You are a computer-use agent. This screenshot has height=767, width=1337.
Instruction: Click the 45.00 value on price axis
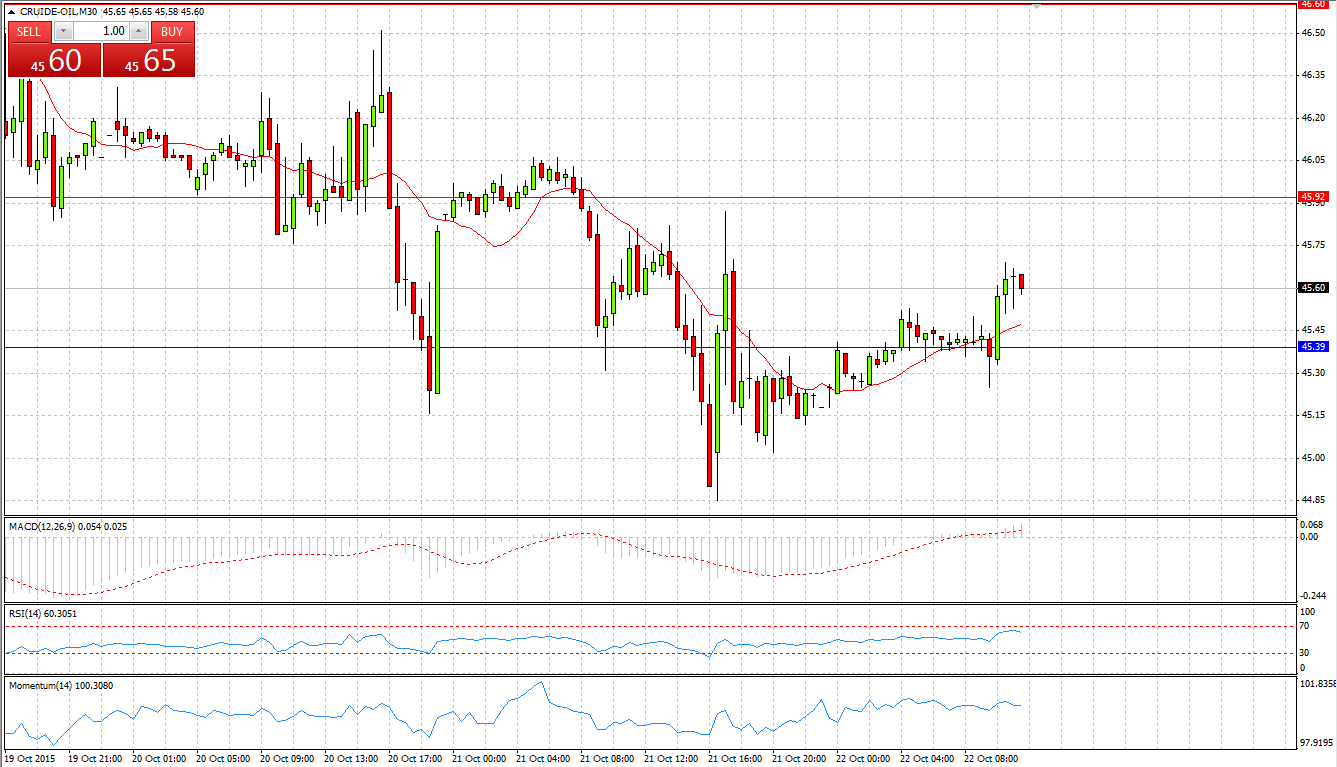click(1312, 458)
